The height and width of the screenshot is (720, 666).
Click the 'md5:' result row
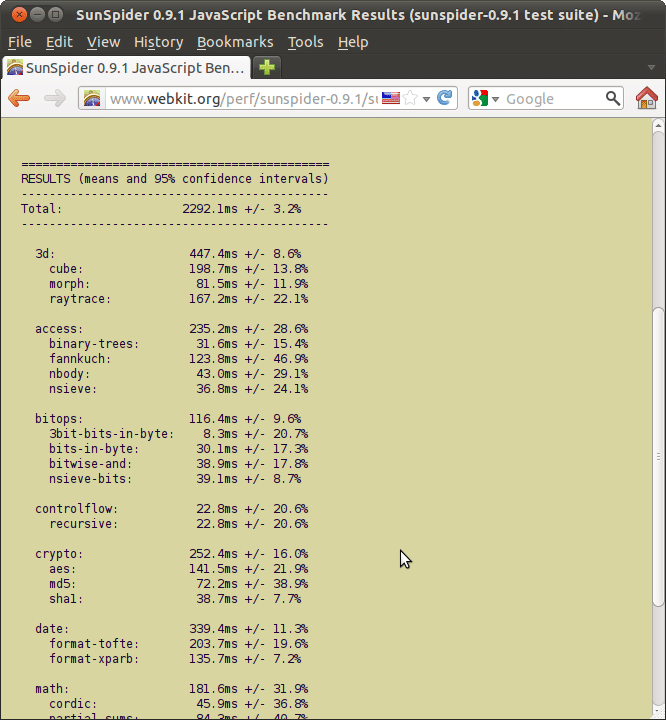pyautogui.click(x=179, y=584)
